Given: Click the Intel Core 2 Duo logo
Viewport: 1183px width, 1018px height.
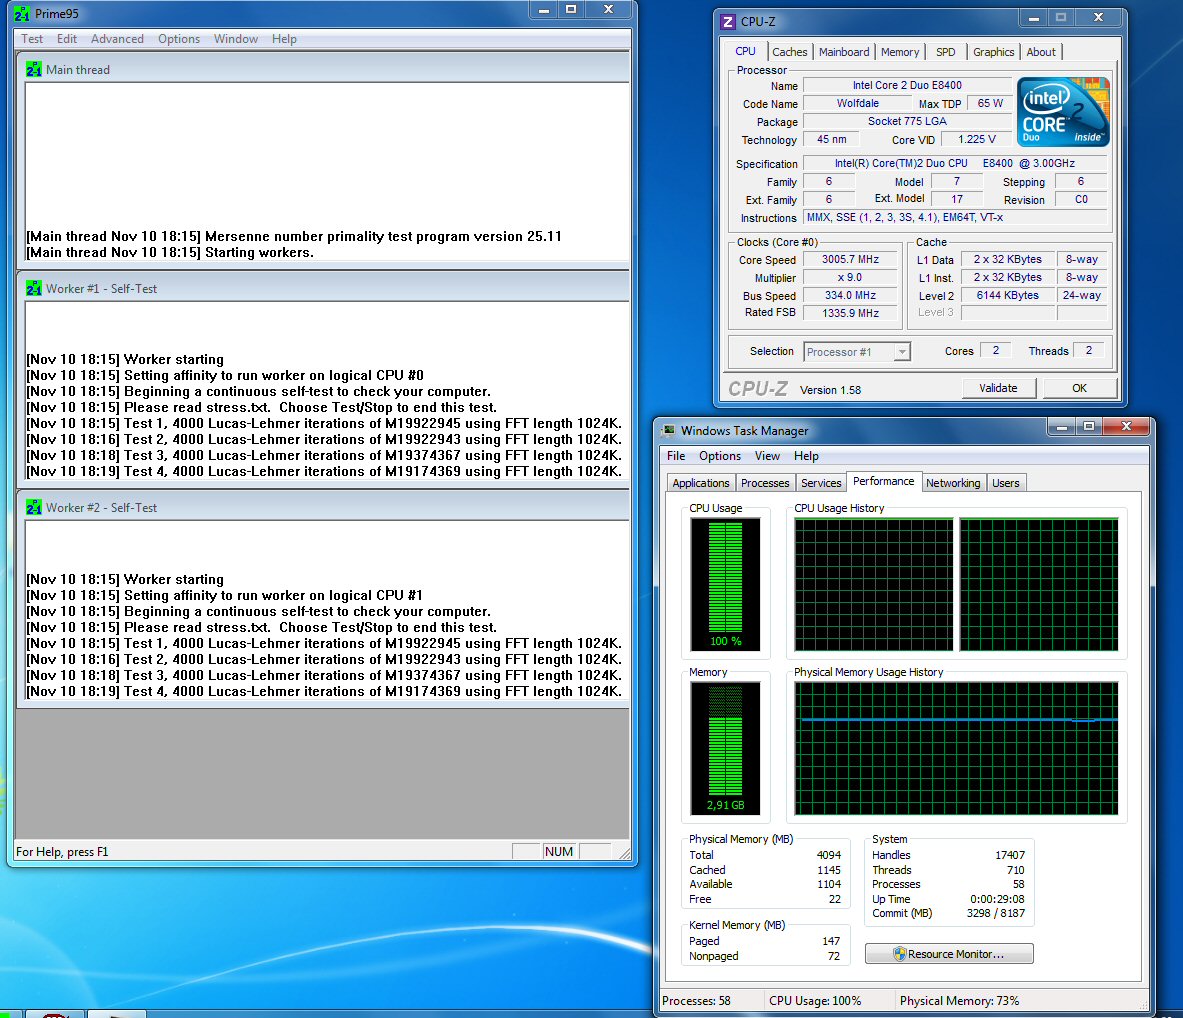Looking at the screenshot, I should [1063, 112].
